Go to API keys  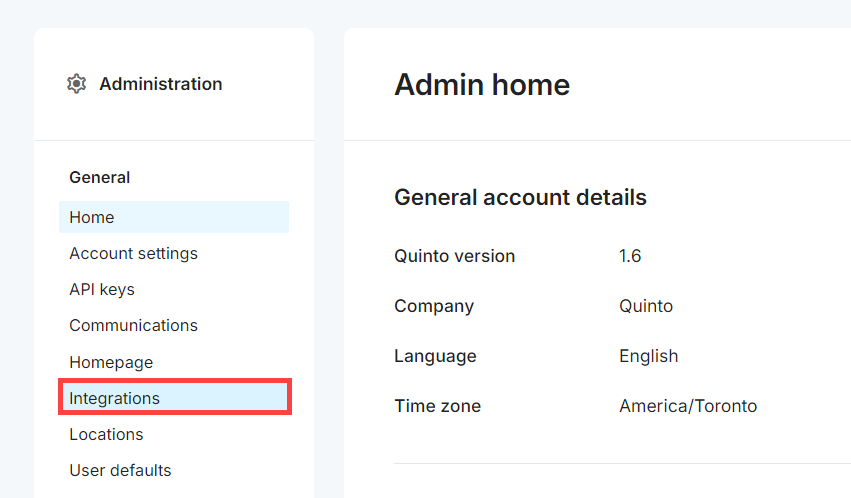pos(102,289)
